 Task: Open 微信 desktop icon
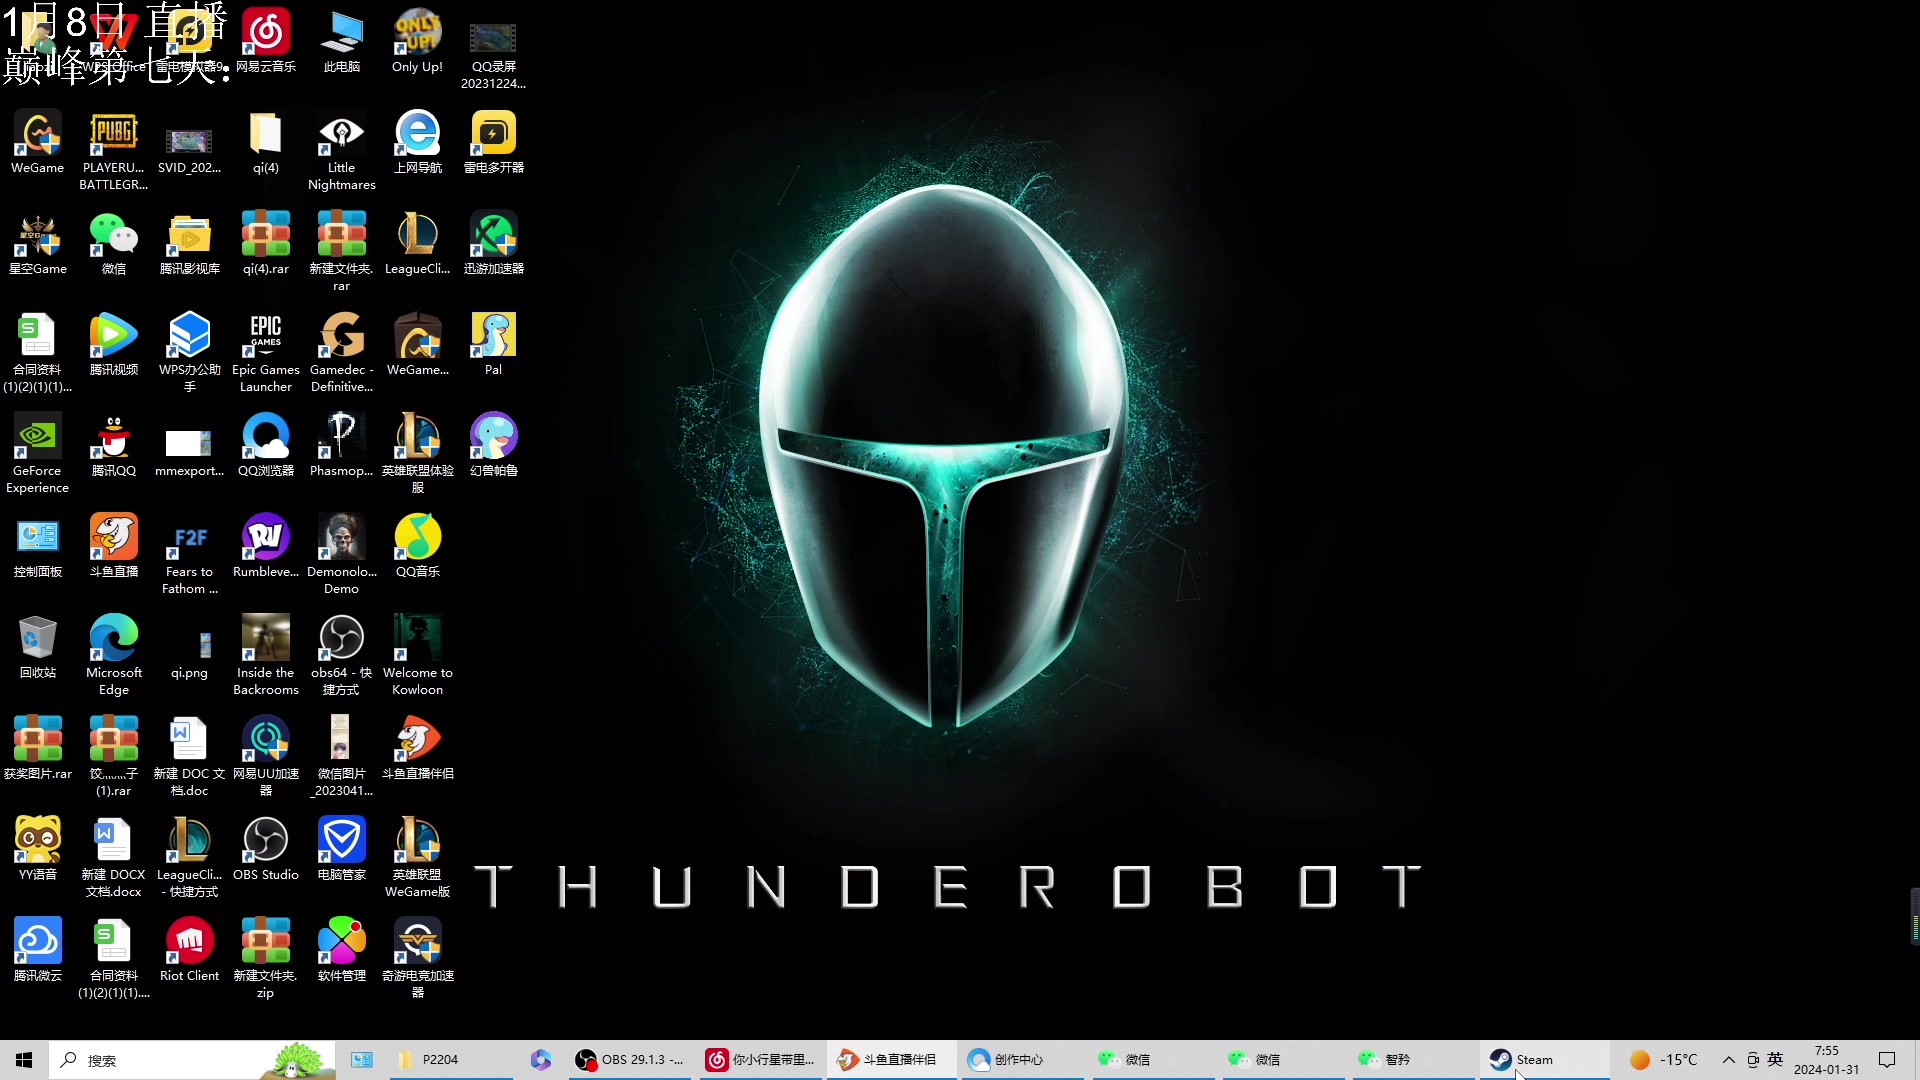[x=113, y=244]
